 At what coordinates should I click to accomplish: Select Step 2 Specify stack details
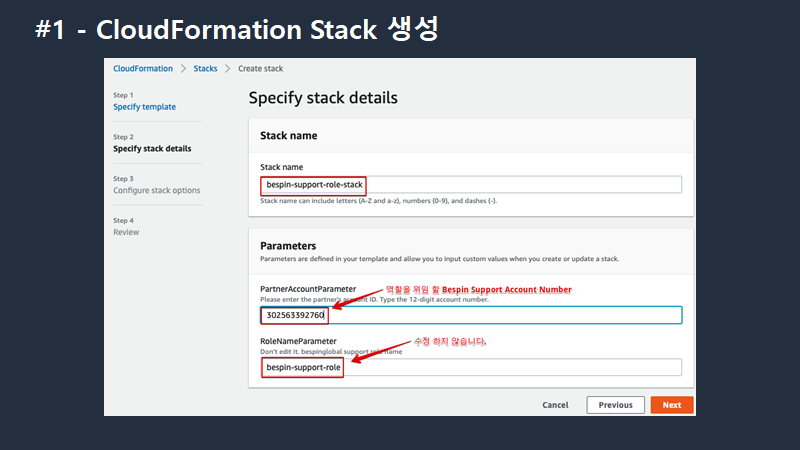152,148
